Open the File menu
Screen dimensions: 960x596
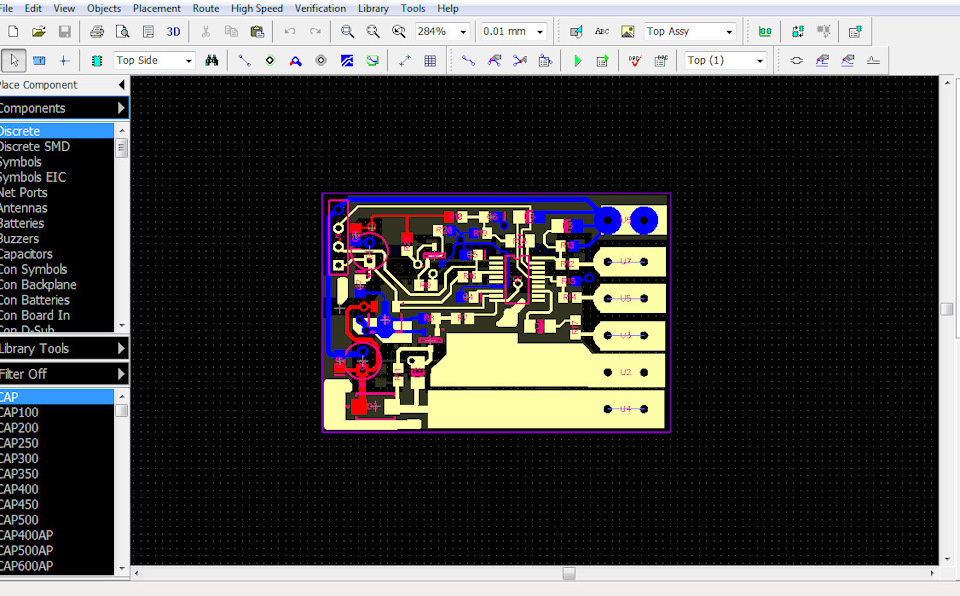tap(6, 9)
